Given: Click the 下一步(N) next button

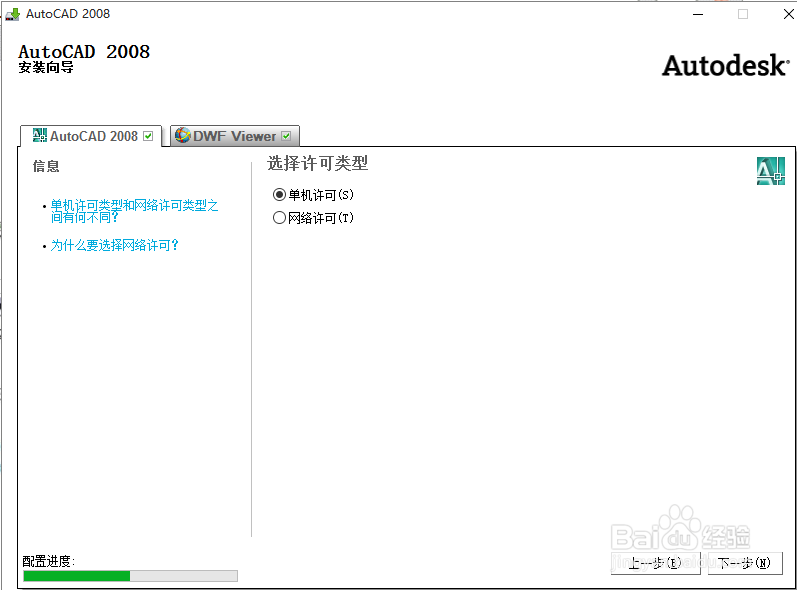Looking at the screenshot, I should pos(745,563).
